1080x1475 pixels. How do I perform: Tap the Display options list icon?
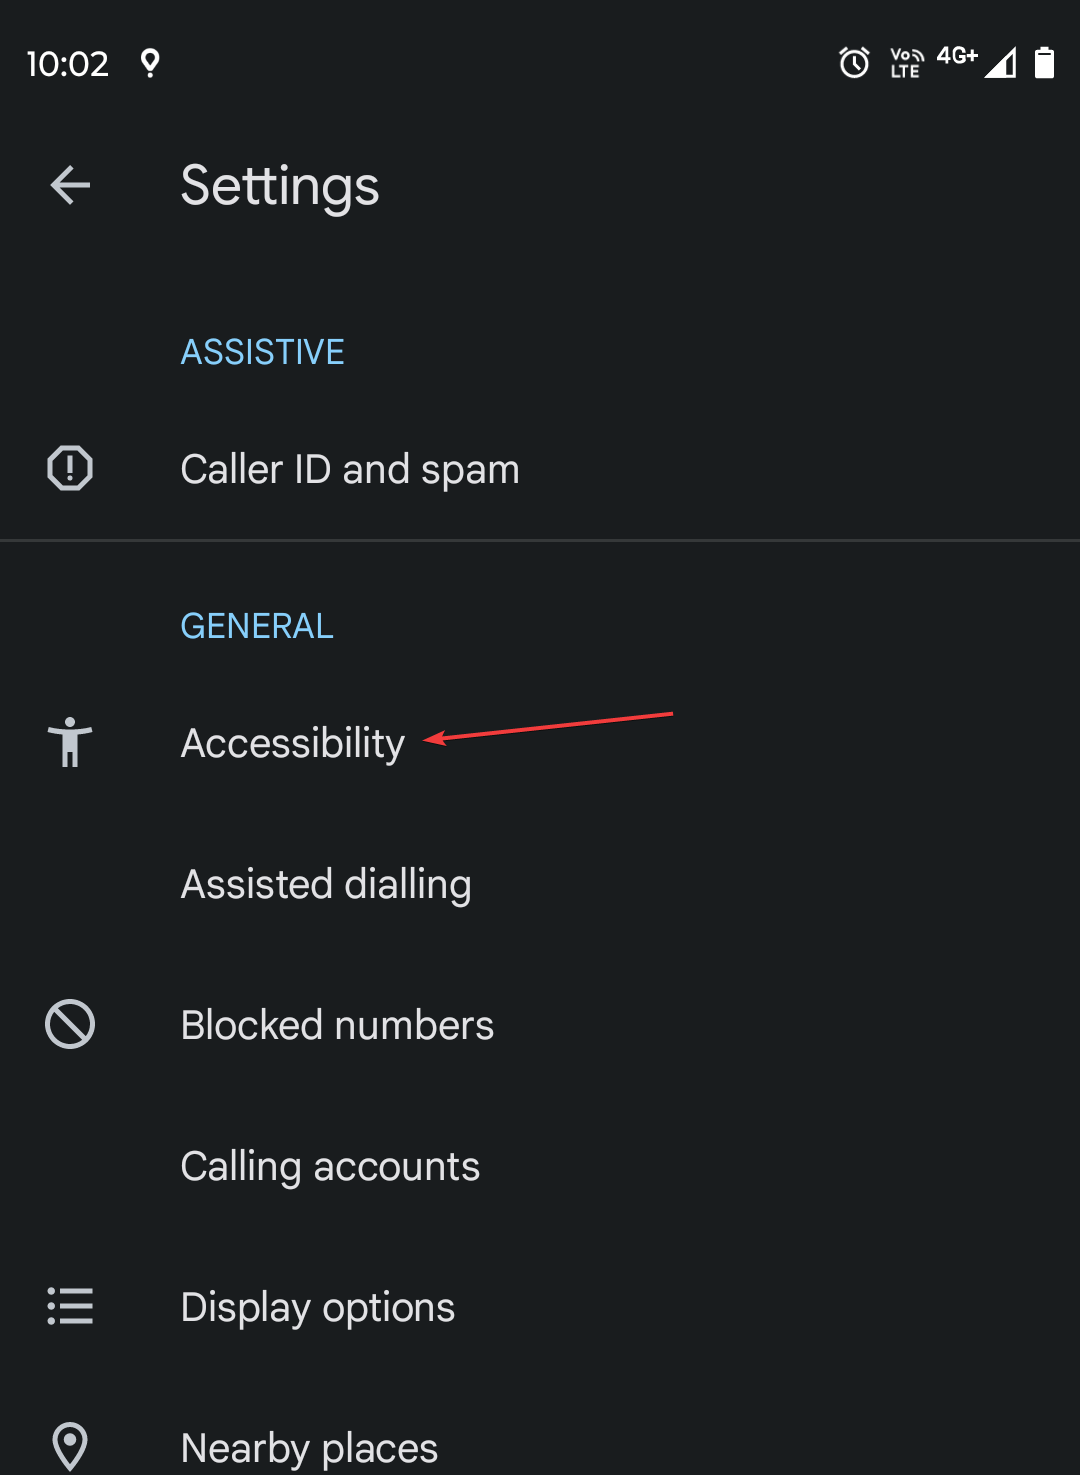coord(70,1307)
